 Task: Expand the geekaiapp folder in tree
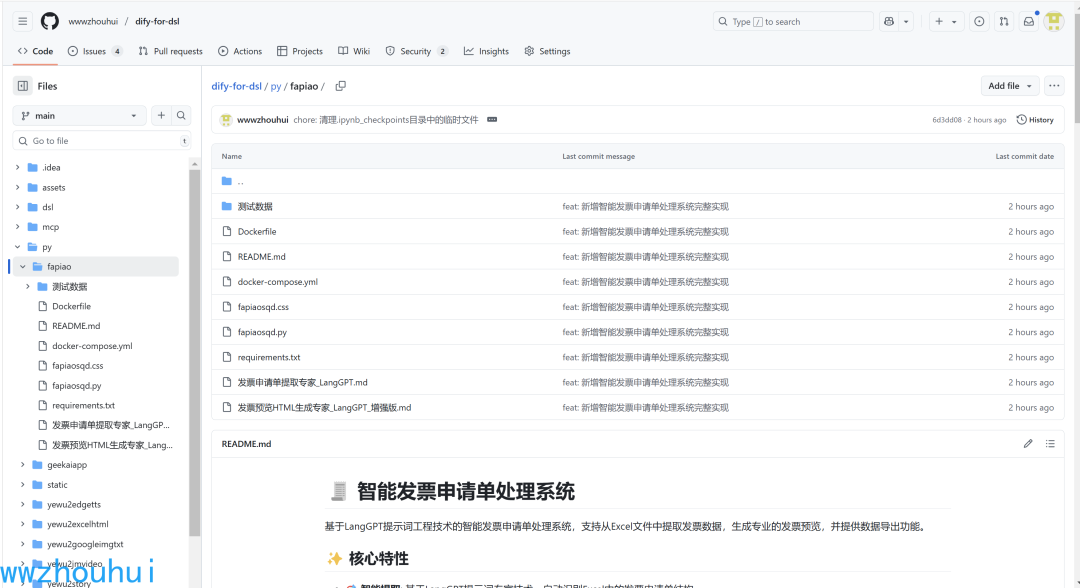(x=23, y=465)
